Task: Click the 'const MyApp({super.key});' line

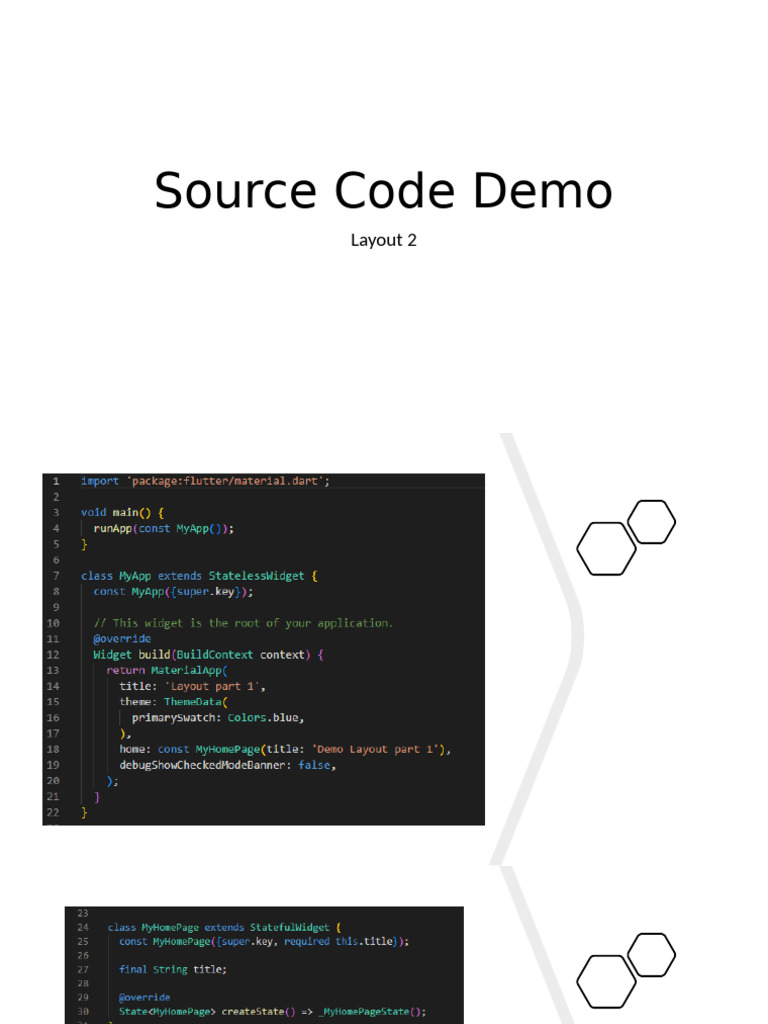Action: [173, 592]
